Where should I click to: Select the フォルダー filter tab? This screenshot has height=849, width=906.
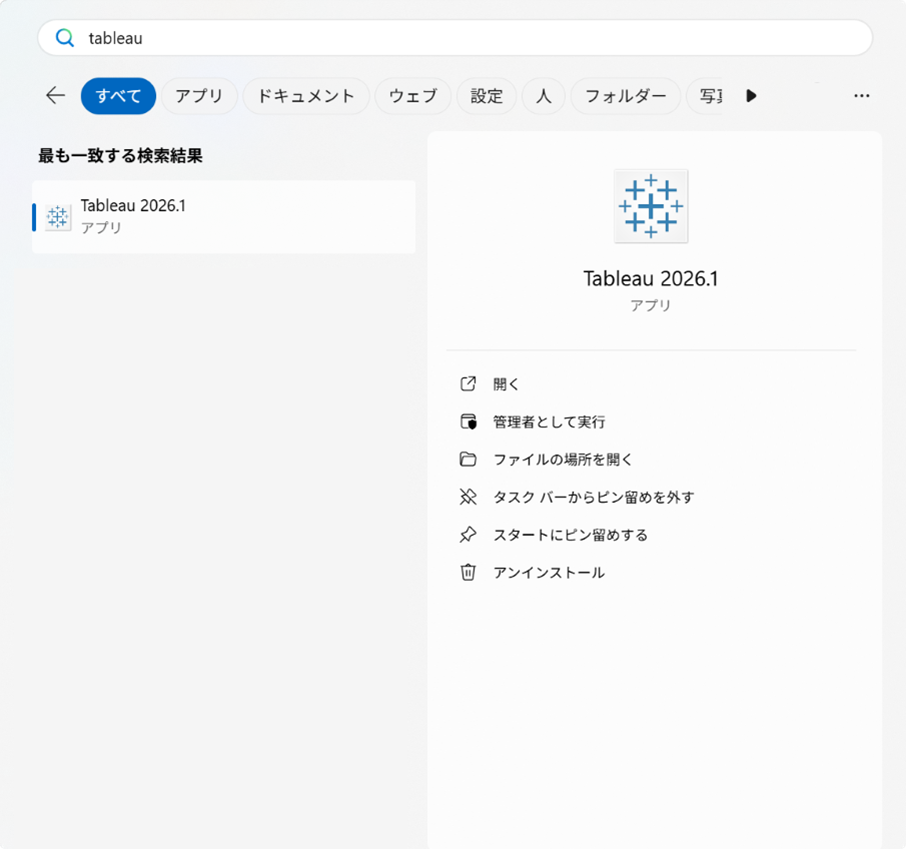[625, 96]
